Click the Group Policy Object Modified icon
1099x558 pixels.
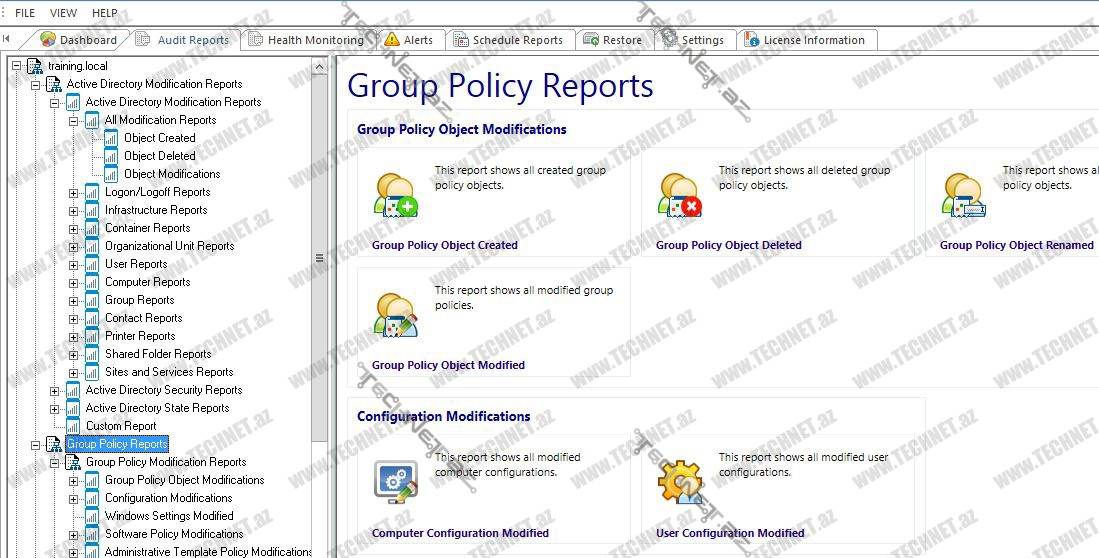395,314
